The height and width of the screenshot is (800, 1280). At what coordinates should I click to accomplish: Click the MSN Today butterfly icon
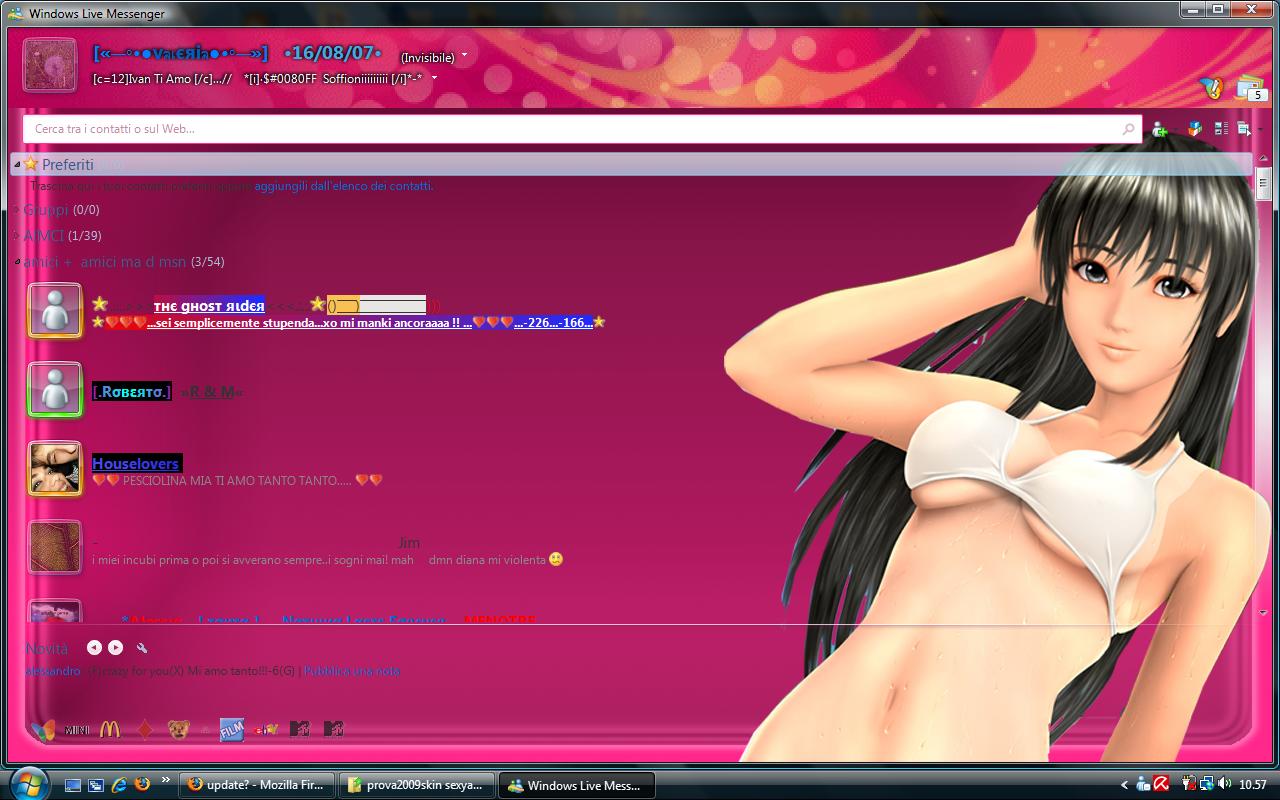pos(1212,89)
